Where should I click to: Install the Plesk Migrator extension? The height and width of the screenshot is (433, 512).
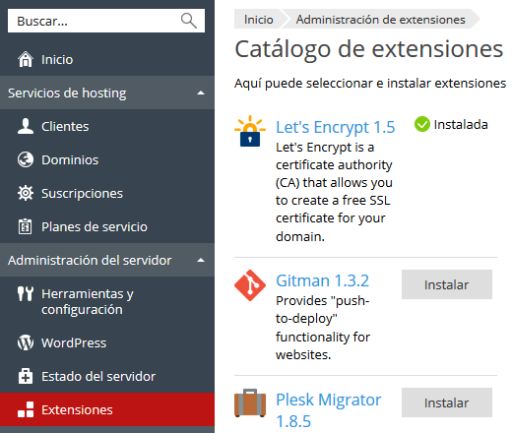pos(447,403)
